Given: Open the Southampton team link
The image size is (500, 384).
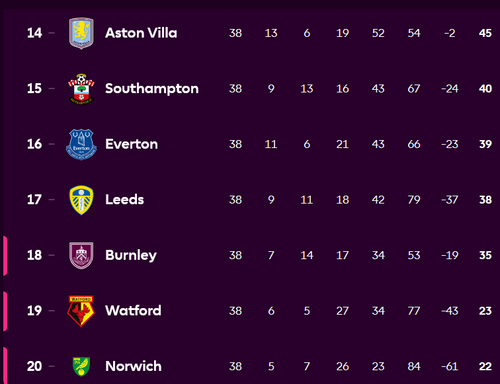Looking at the screenshot, I should 152,89.
